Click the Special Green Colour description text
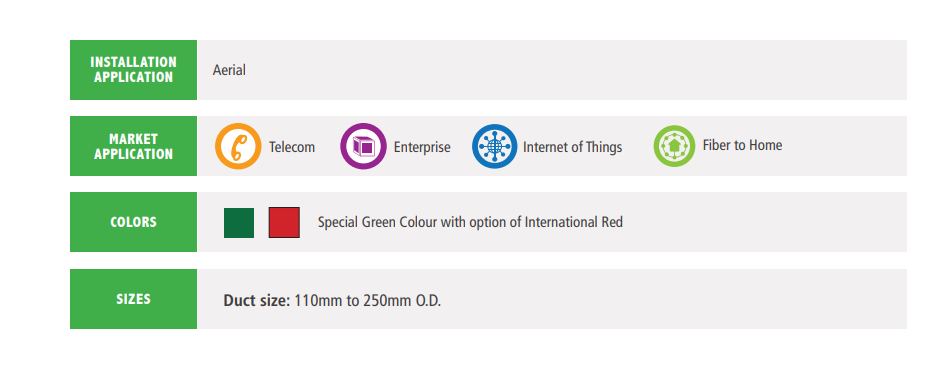The width and height of the screenshot is (951, 375). click(x=470, y=222)
